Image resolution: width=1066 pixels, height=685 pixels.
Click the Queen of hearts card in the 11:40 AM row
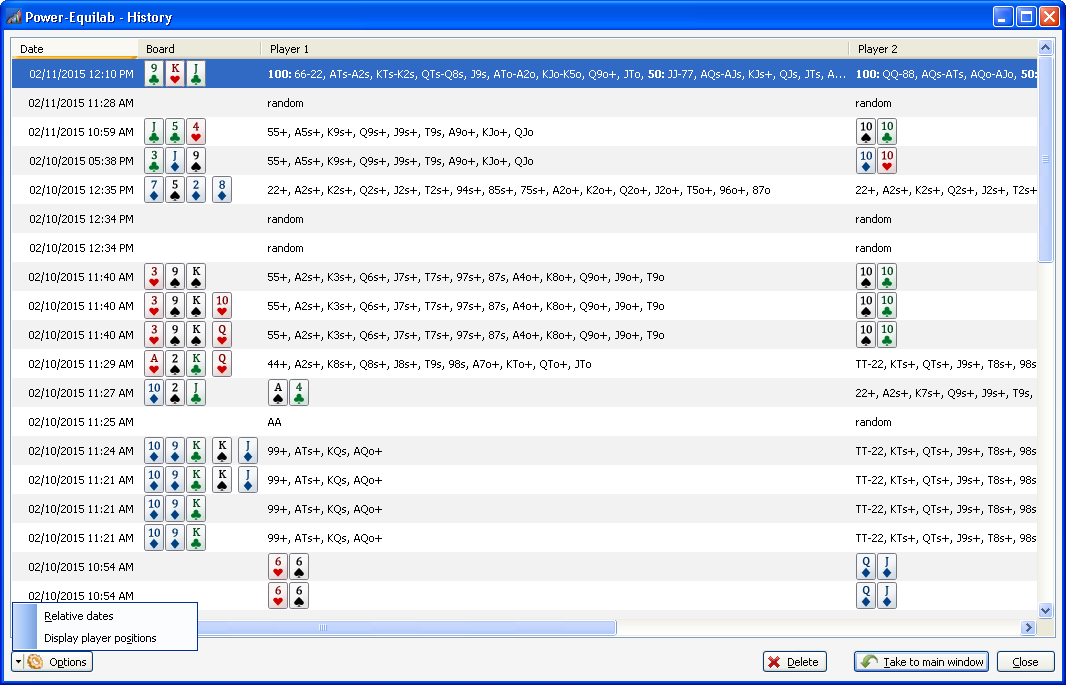point(222,335)
